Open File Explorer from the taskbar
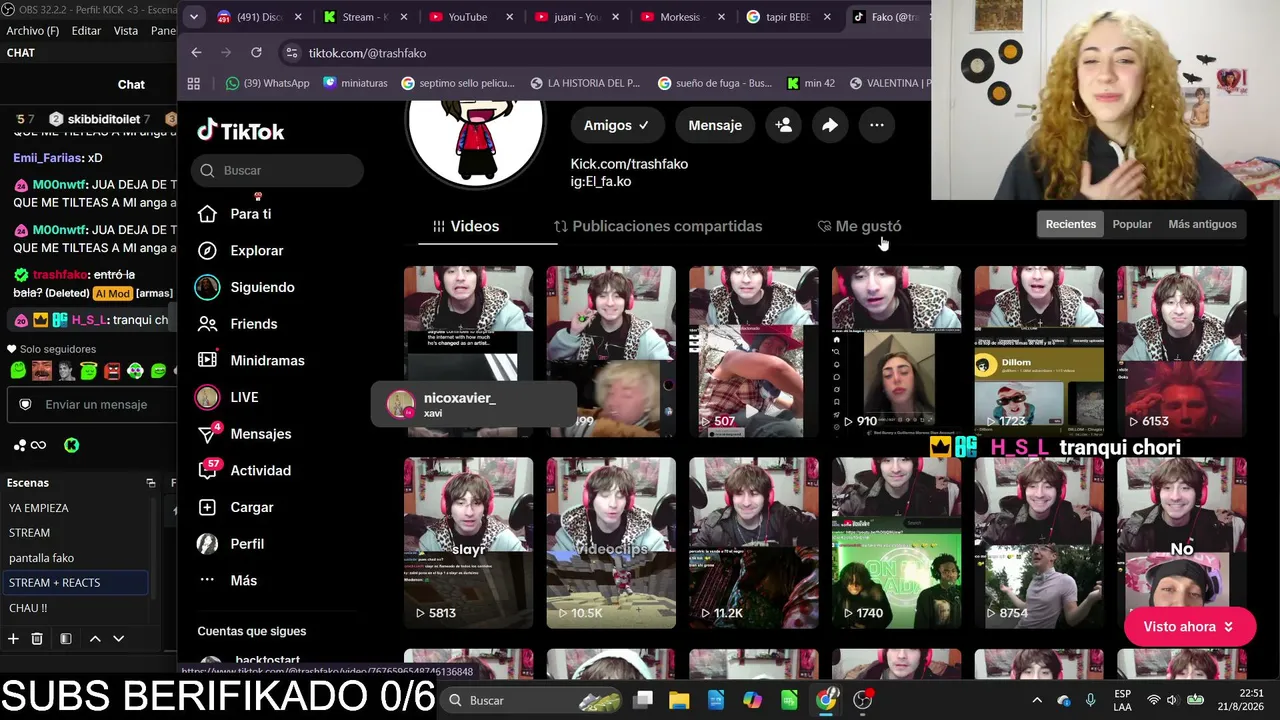Viewport: 1280px width, 720px height. coord(679,700)
